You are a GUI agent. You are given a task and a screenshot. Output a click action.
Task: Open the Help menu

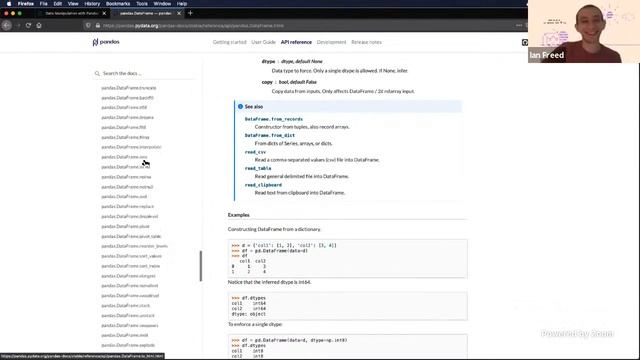click(182, 4)
